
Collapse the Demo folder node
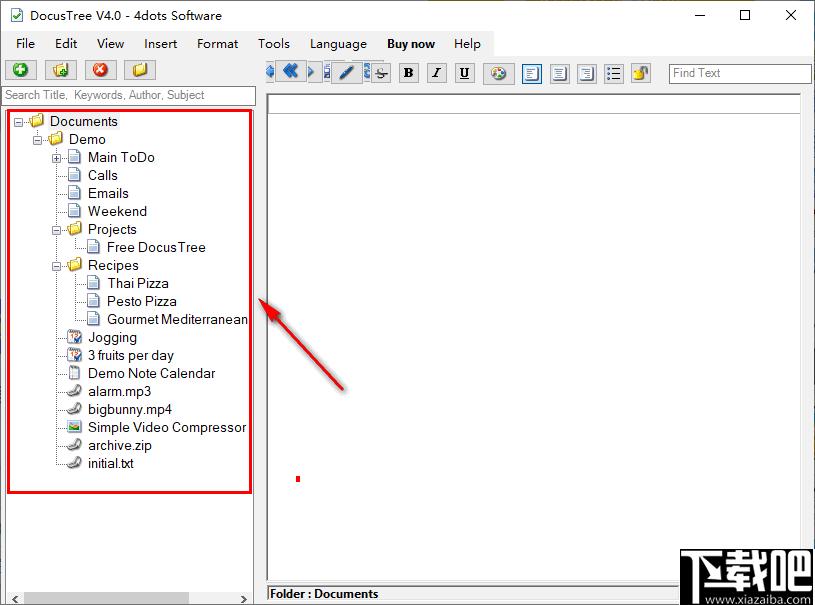tap(37, 140)
